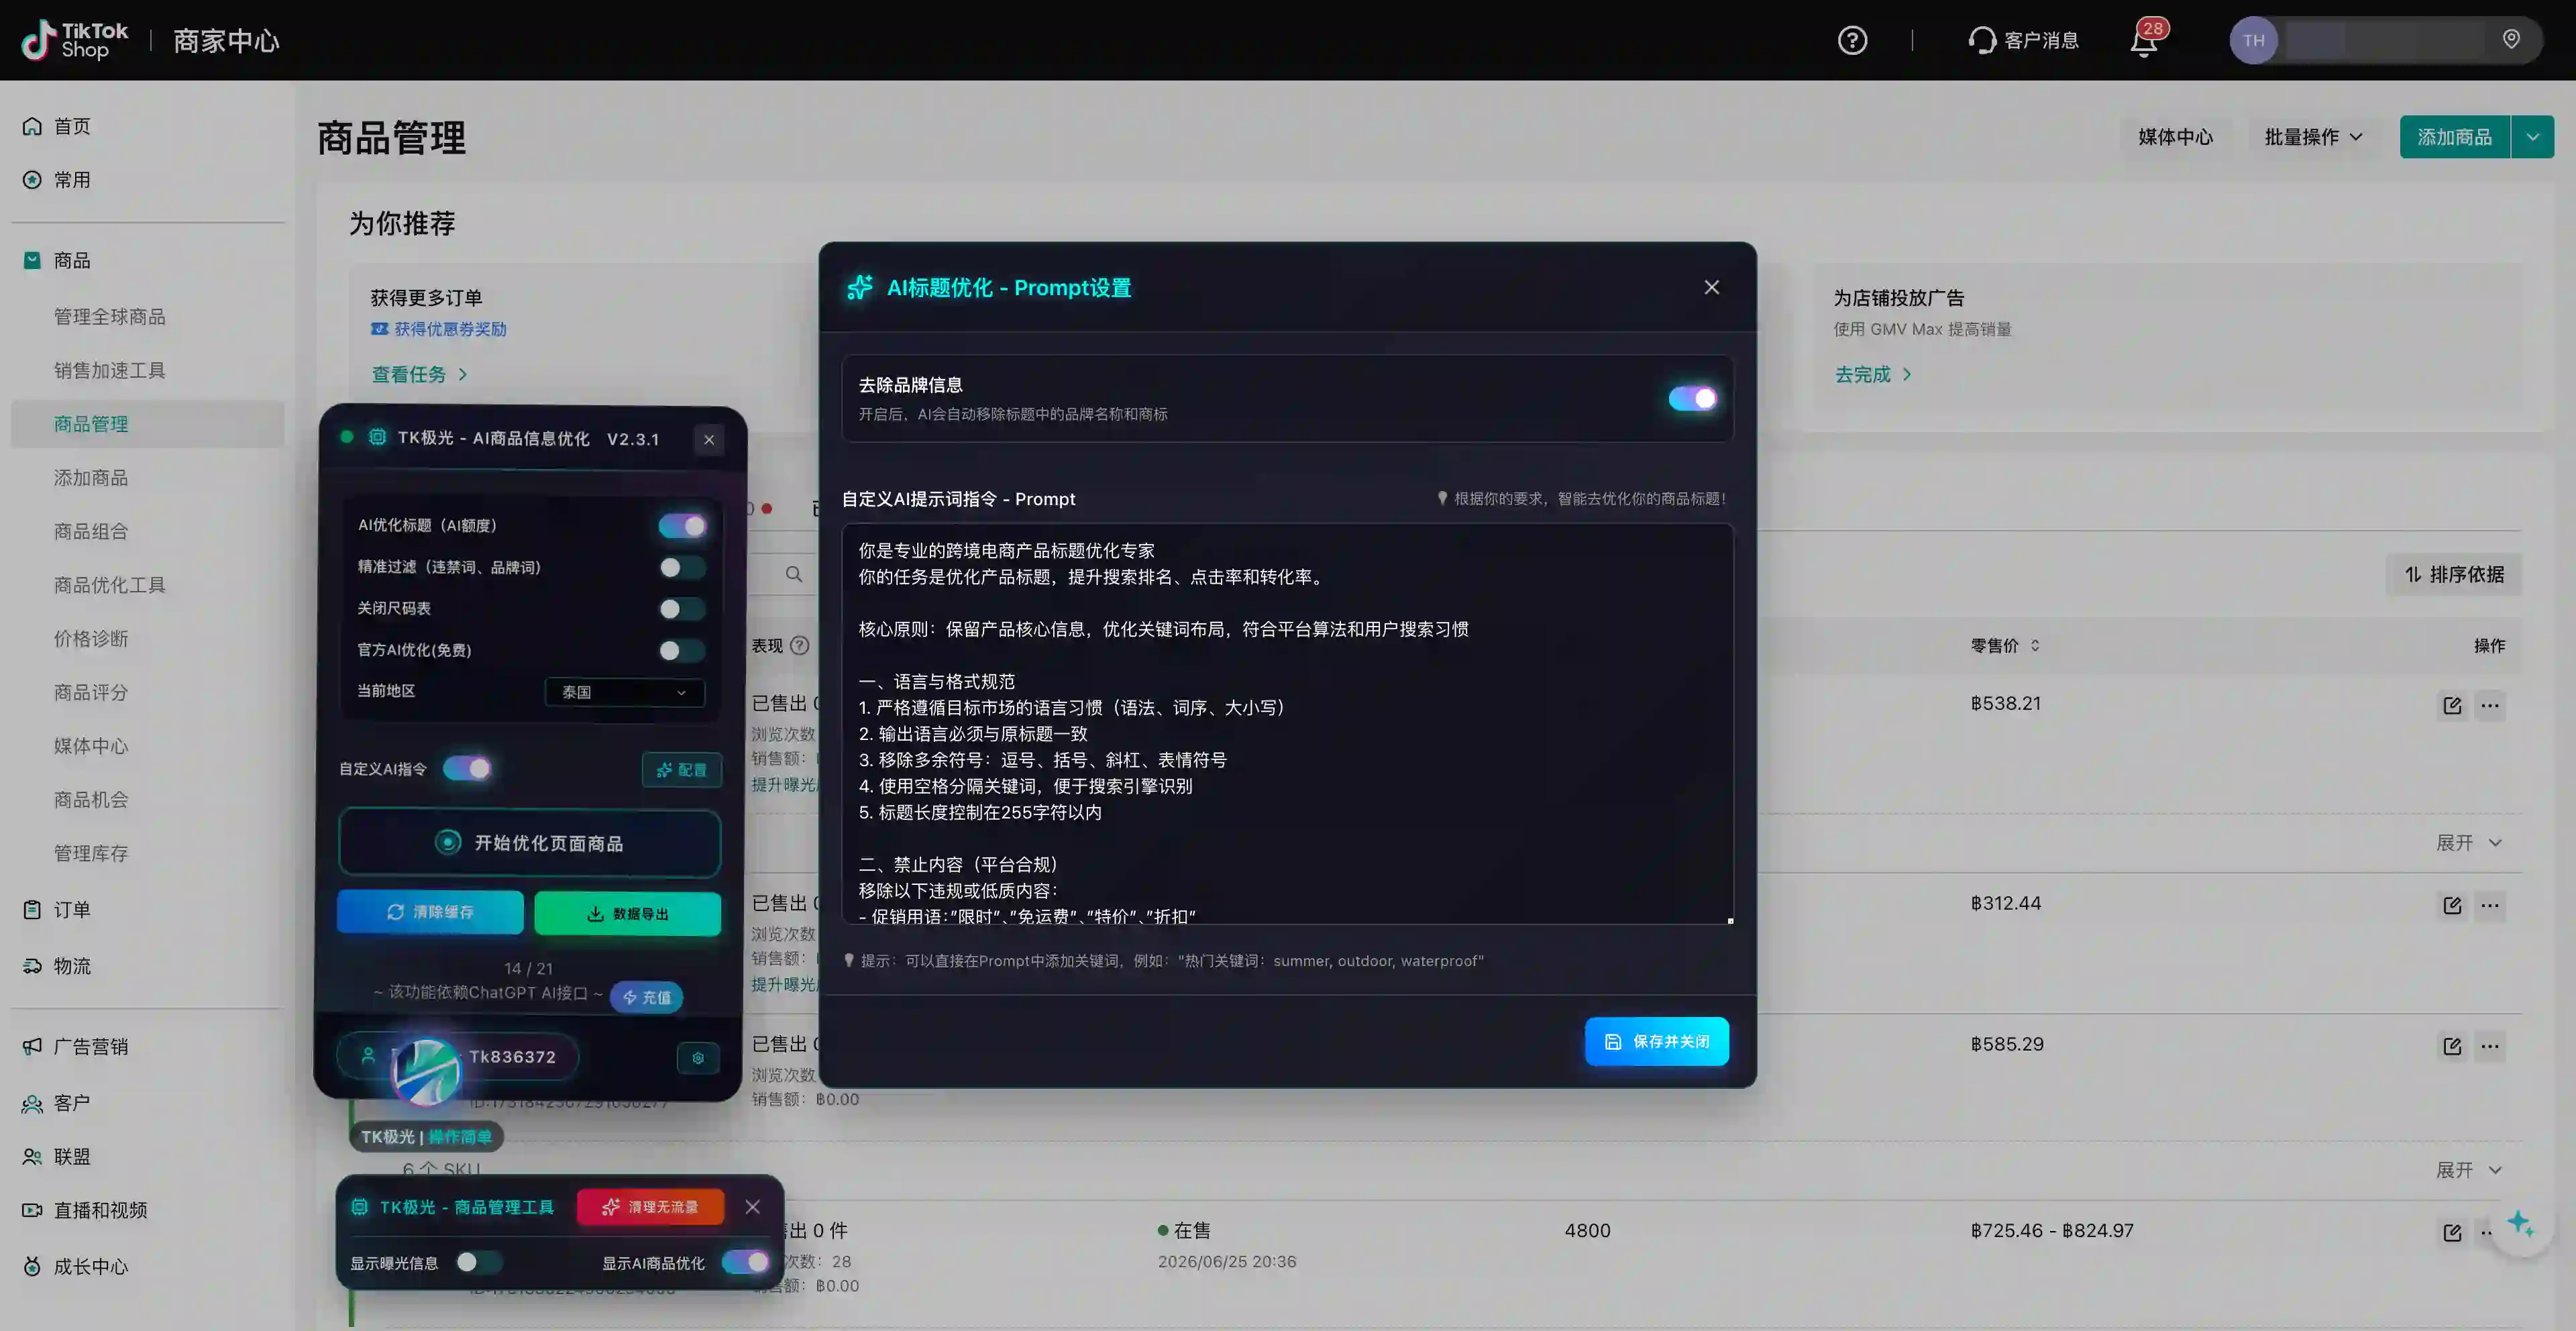Click 清理无流量 button

(x=651, y=1207)
